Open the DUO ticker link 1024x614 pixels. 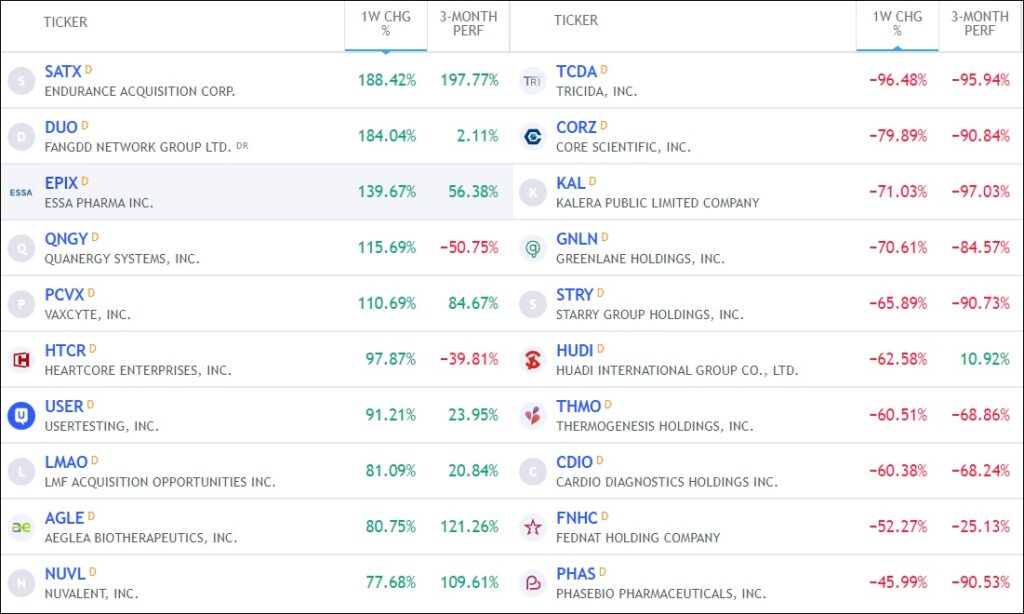click(61, 127)
